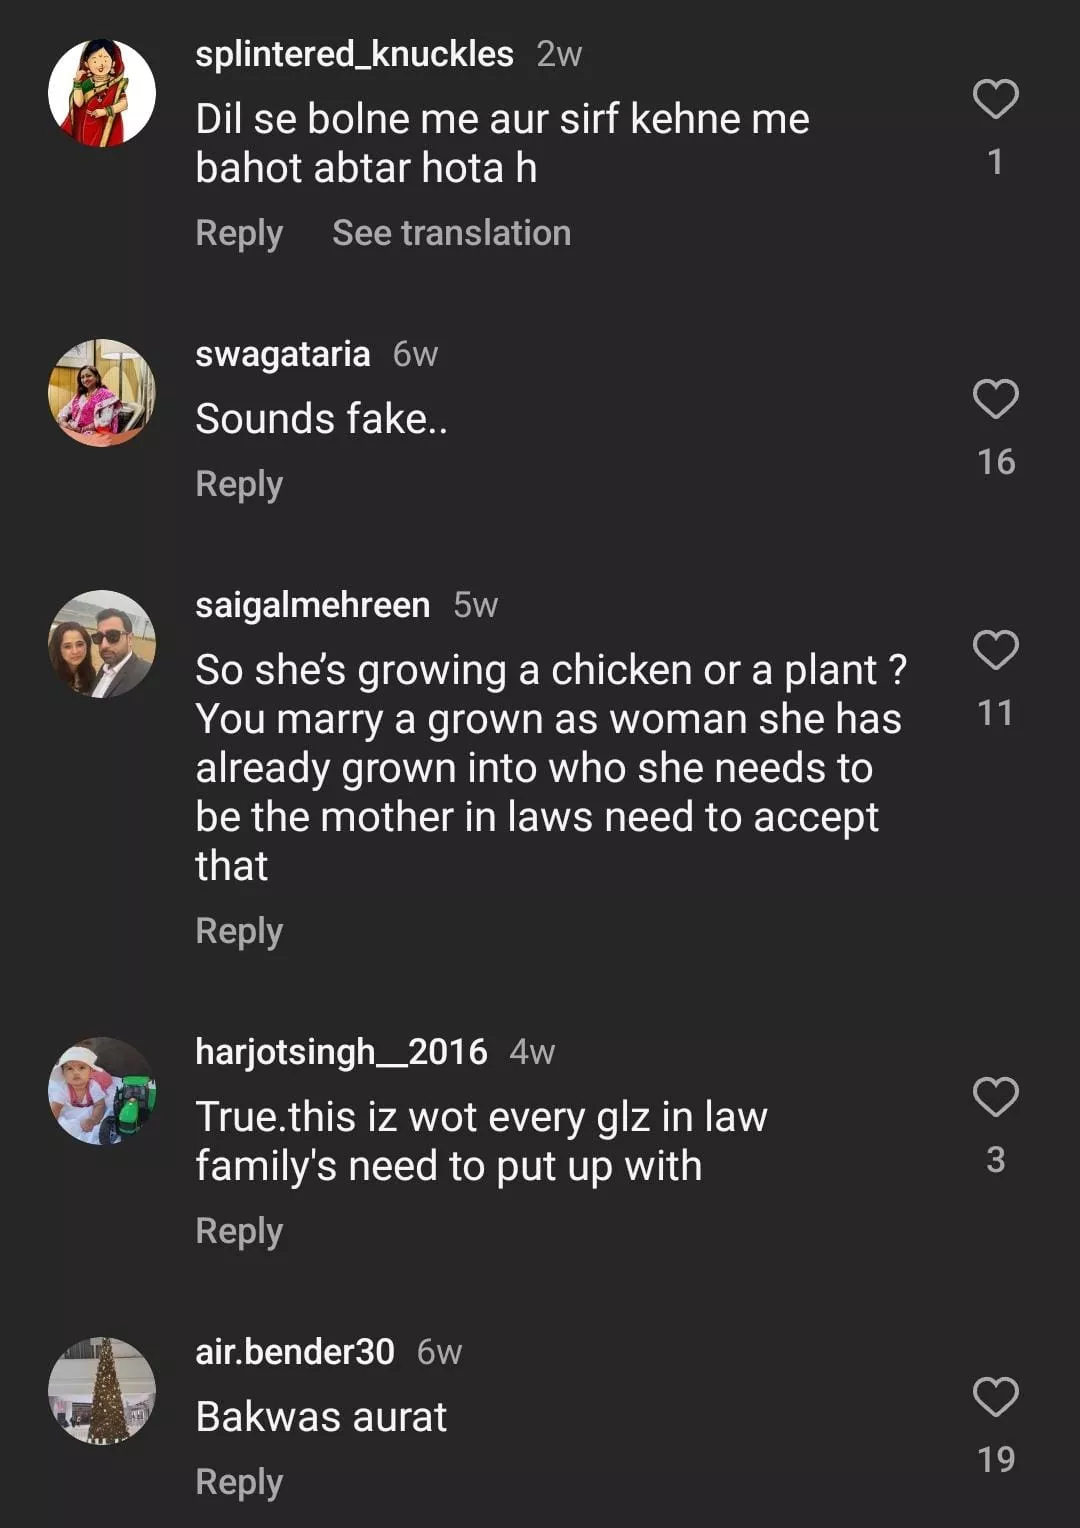Open air.bender30's Christmas tree avatar

(102, 1391)
